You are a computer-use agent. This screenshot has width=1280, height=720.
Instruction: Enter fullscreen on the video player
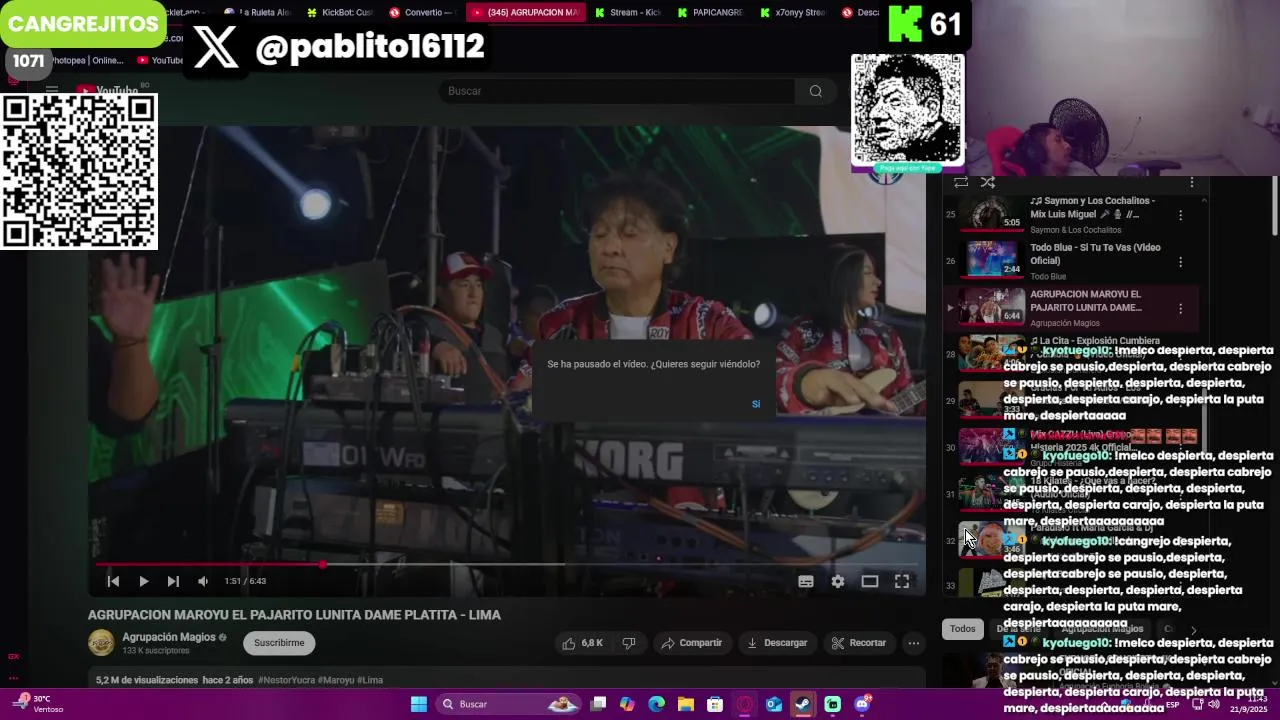click(902, 581)
